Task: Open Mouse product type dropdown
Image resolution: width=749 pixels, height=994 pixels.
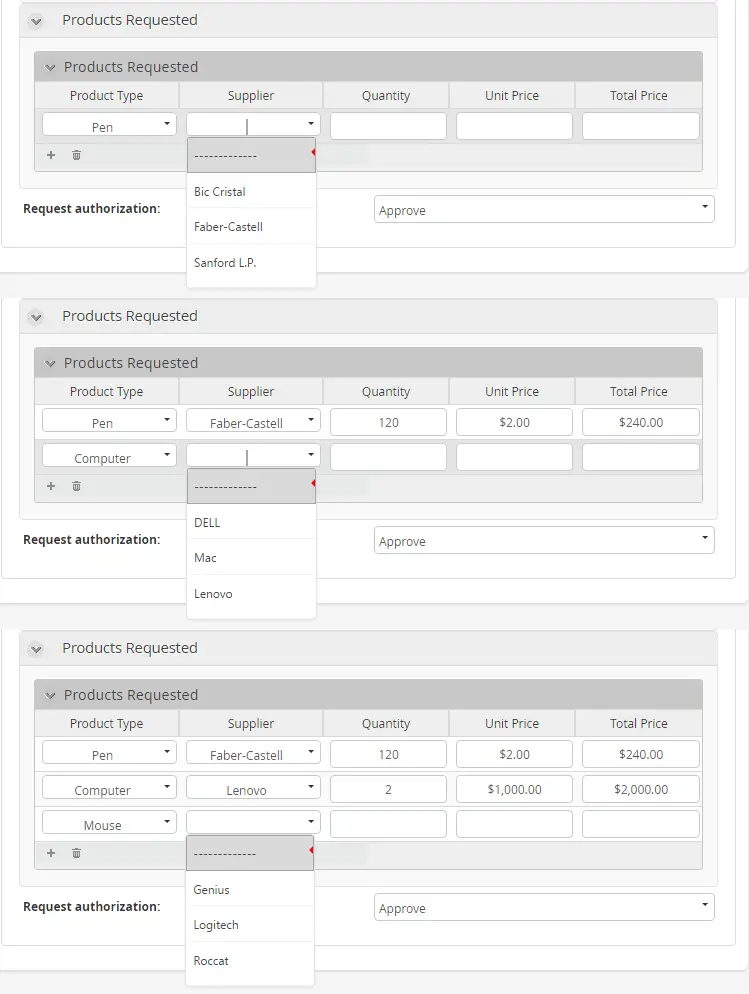Action: click(109, 823)
